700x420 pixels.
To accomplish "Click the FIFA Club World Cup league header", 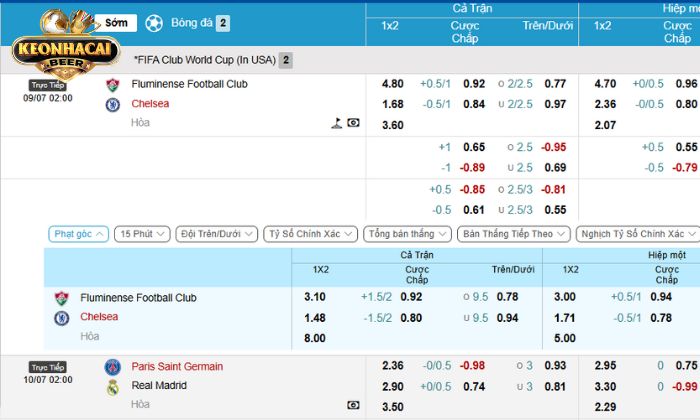I will [x=205, y=60].
